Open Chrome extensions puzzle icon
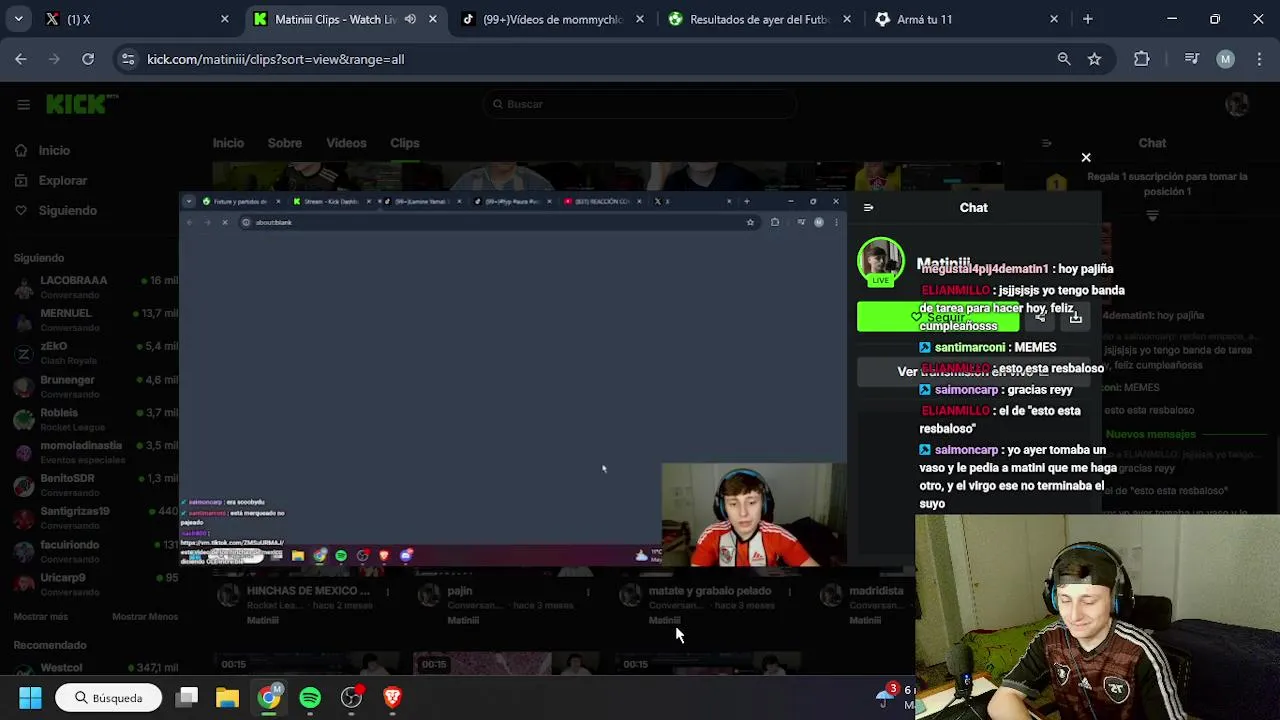This screenshot has width=1280, height=720. click(1141, 59)
